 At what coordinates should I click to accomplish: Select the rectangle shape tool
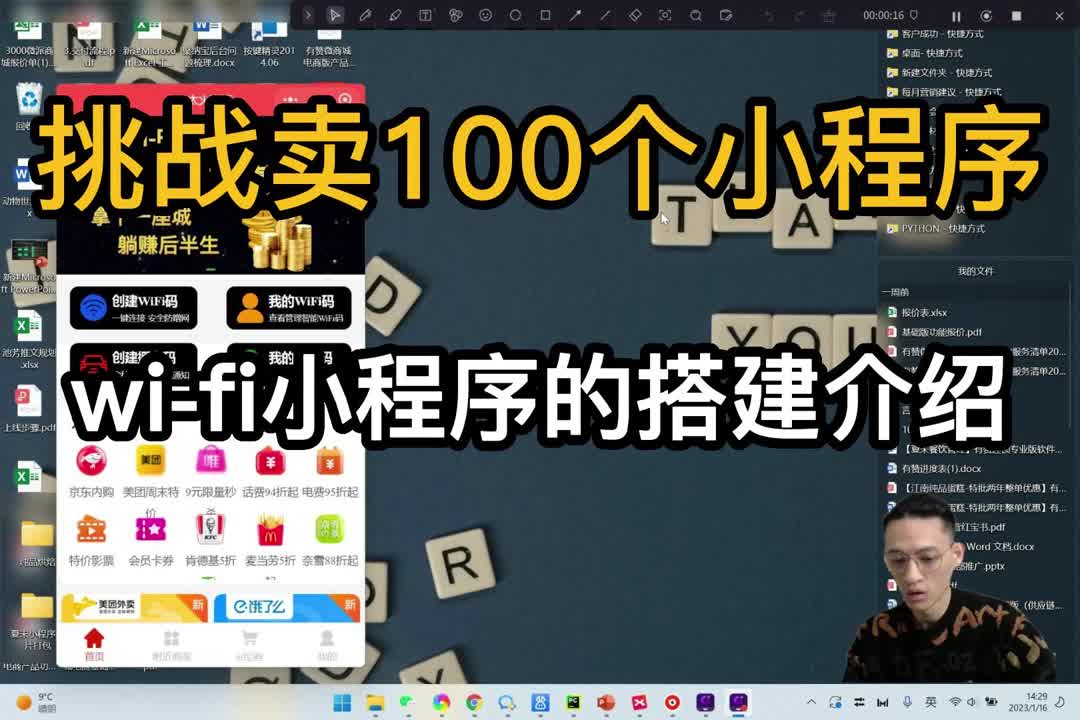545,15
